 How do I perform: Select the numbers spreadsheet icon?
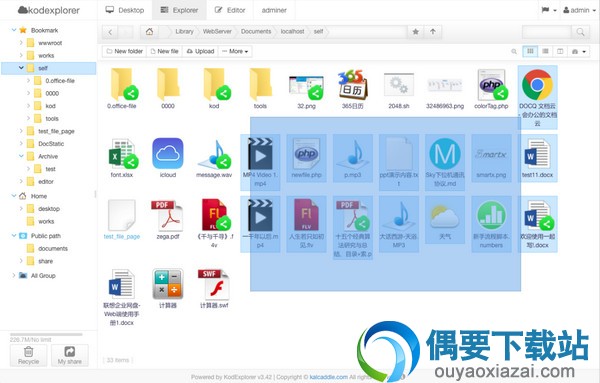click(491, 215)
